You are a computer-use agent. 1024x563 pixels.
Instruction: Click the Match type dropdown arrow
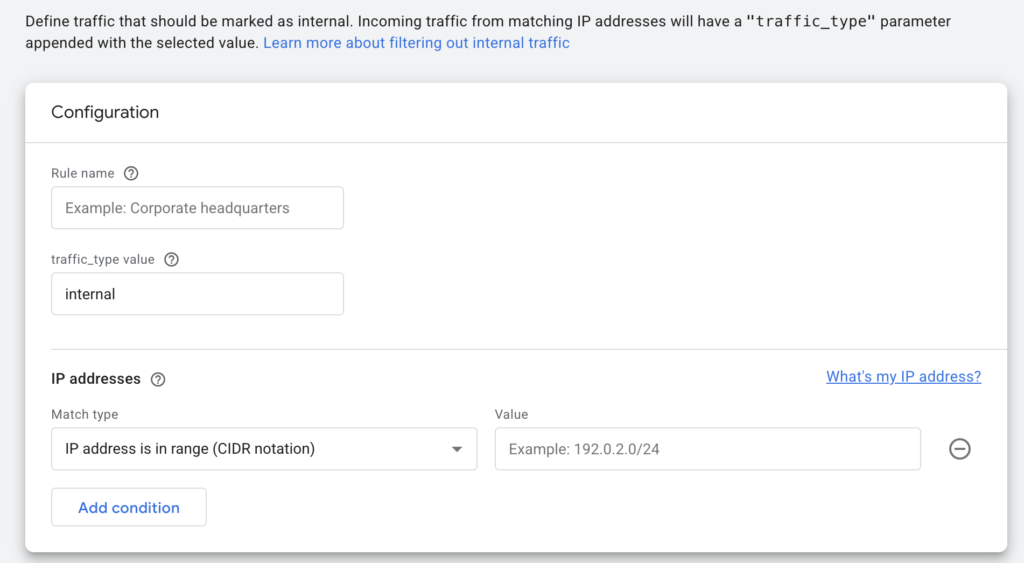[x=457, y=449]
